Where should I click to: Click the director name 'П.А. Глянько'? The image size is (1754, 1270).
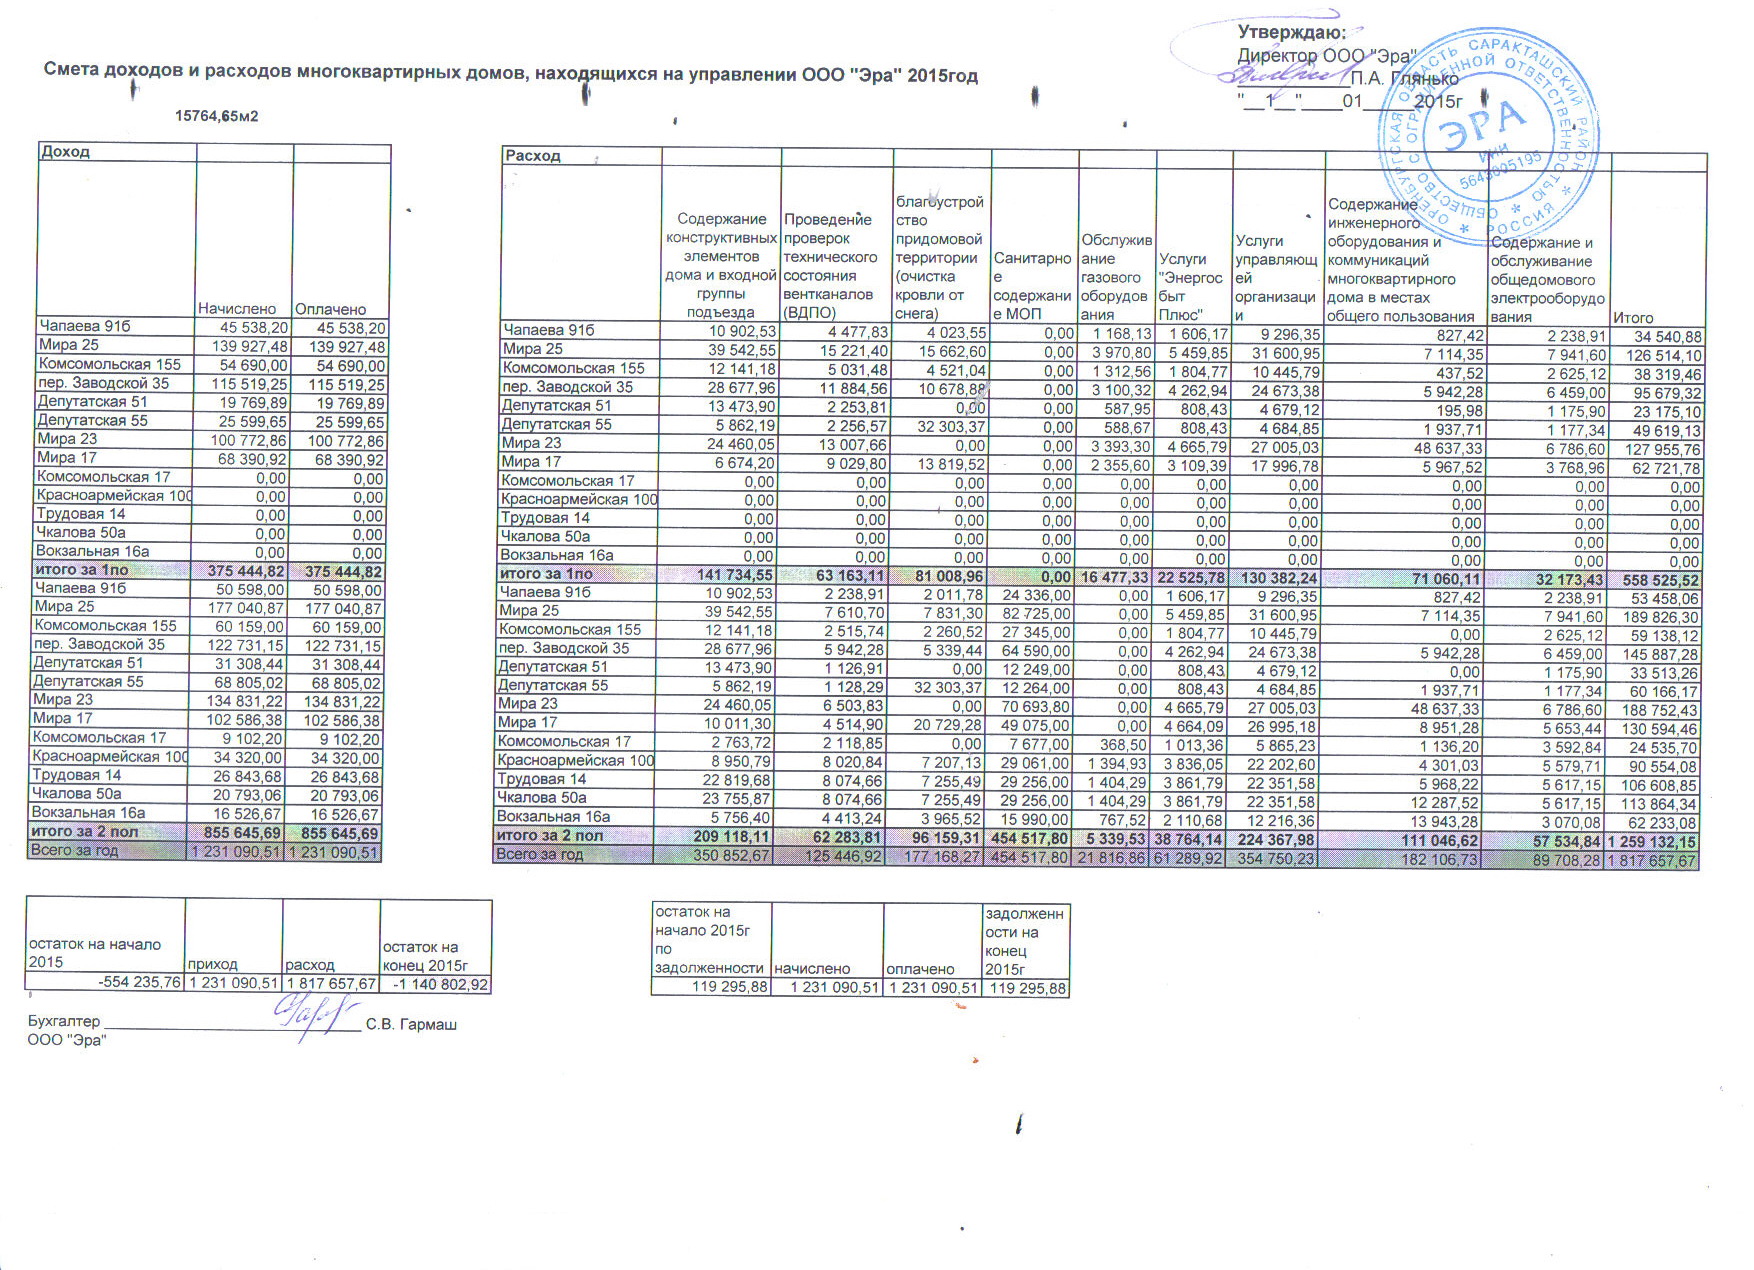point(1404,78)
